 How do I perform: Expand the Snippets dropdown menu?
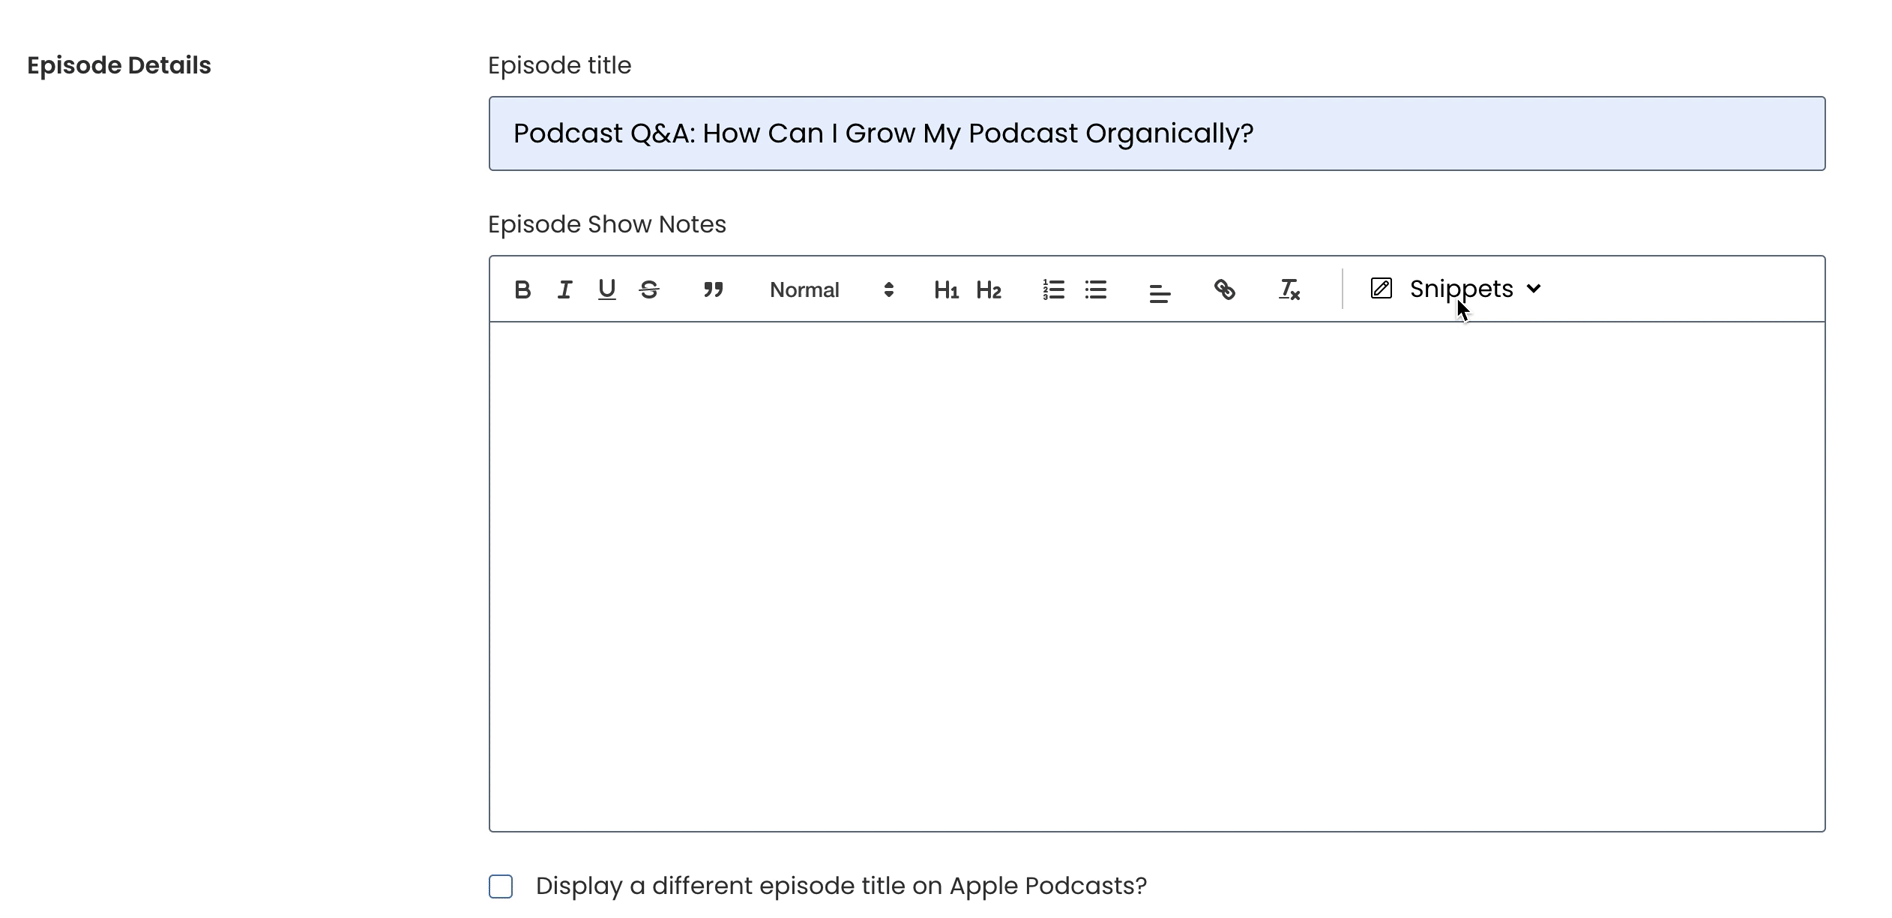1456,289
